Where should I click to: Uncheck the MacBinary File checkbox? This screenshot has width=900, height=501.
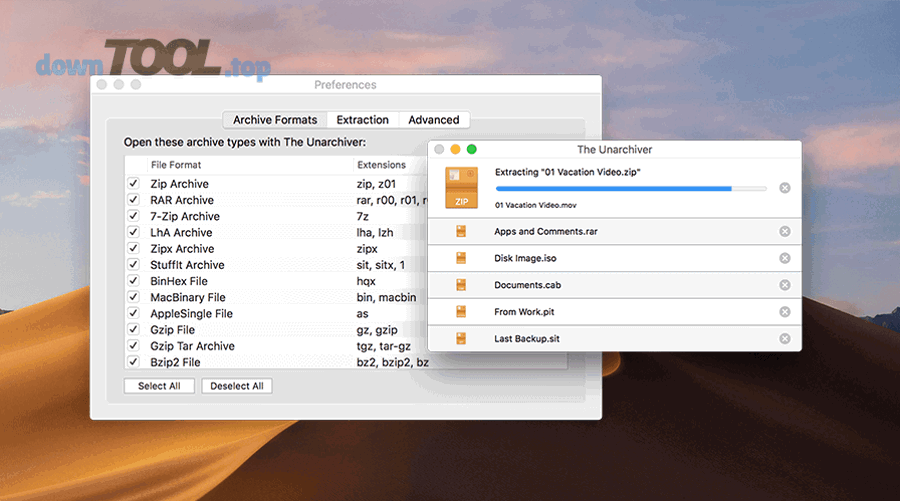tap(133, 297)
